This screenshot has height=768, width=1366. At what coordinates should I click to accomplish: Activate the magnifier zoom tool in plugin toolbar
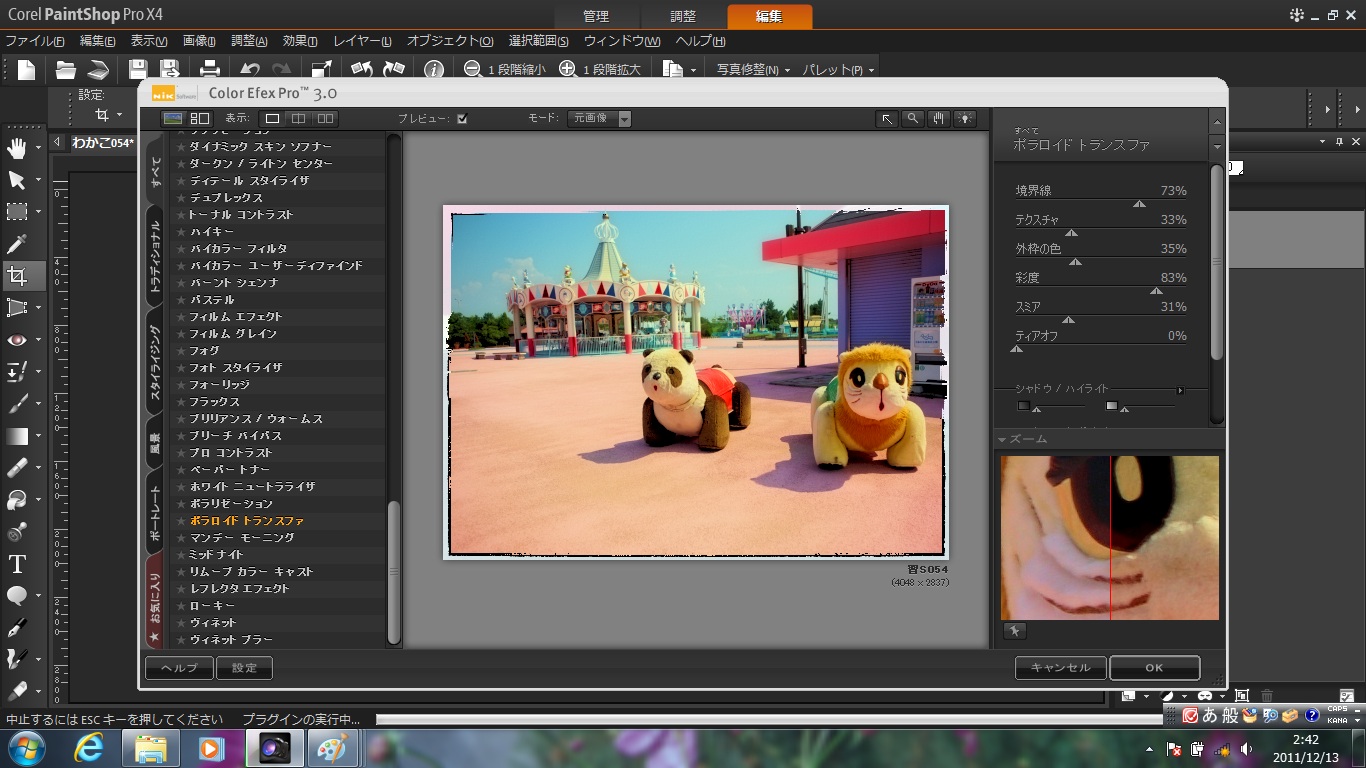(x=912, y=119)
